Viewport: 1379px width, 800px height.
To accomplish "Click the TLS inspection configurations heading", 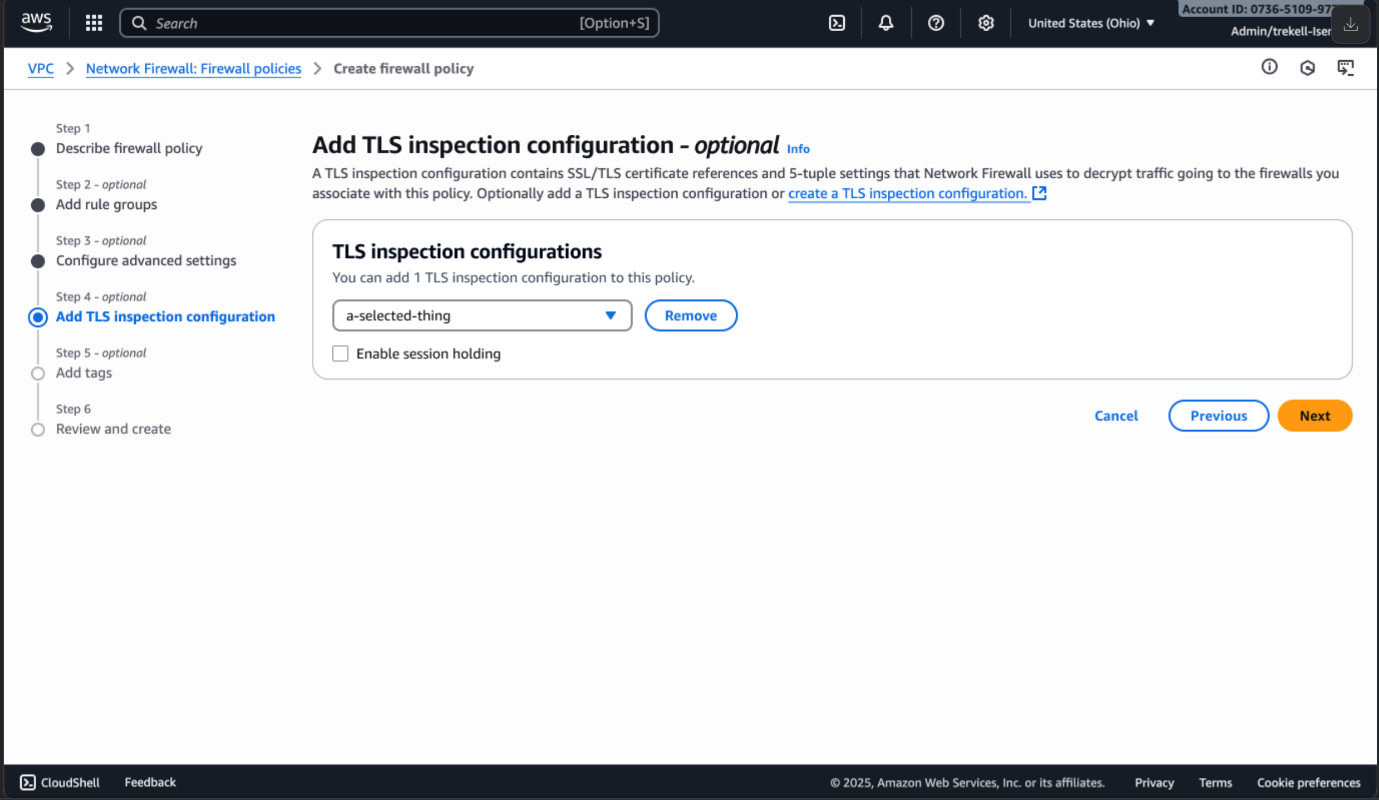I will (467, 251).
